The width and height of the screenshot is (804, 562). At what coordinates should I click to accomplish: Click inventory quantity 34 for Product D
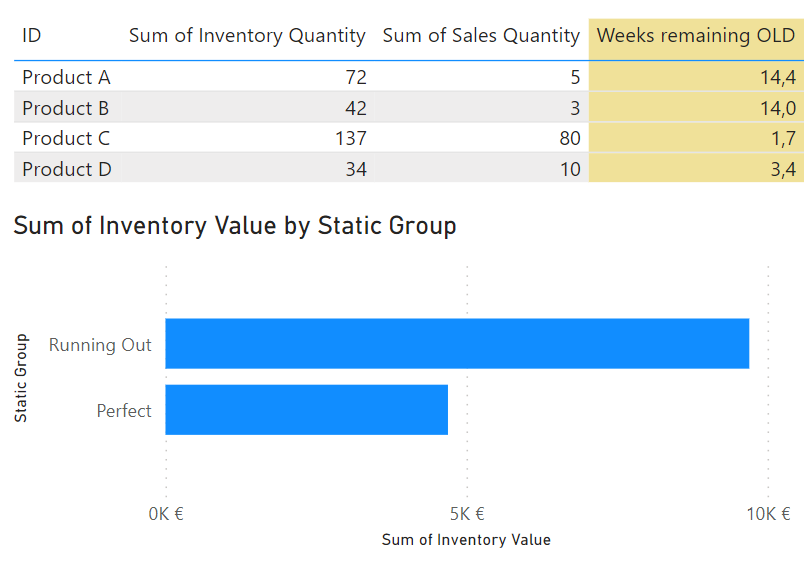pyautogui.click(x=356, y=169)
